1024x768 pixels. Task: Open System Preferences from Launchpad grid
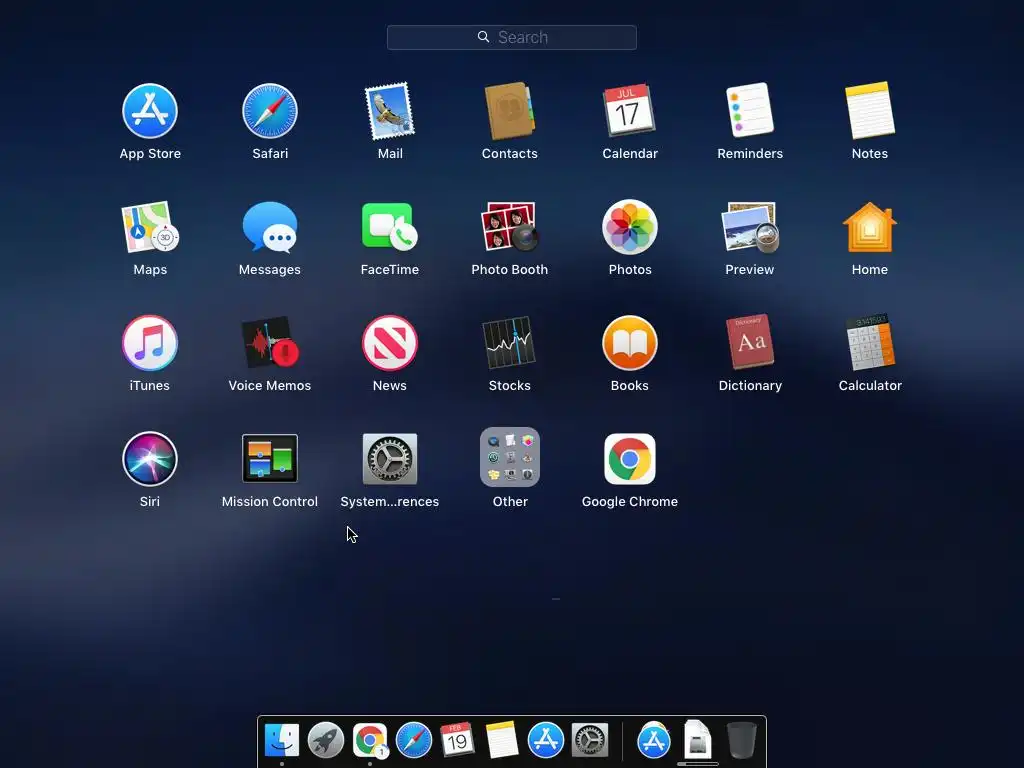[x=390, y=458]
